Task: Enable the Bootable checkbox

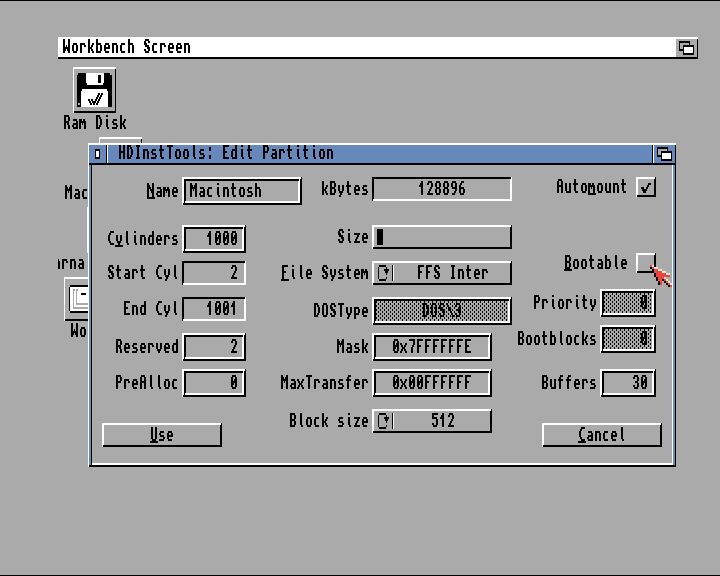Action: click(646, 263)
